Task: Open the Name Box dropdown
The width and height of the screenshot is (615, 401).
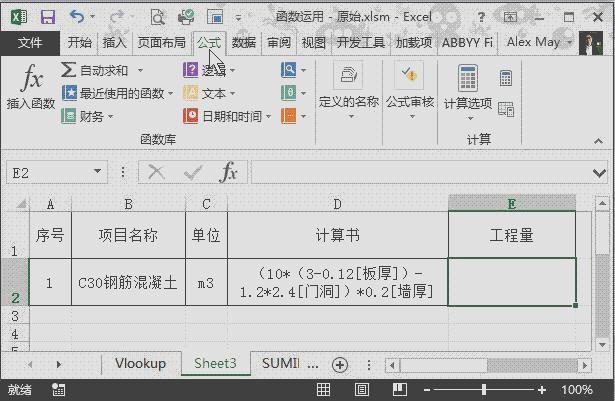Action: 97,171
